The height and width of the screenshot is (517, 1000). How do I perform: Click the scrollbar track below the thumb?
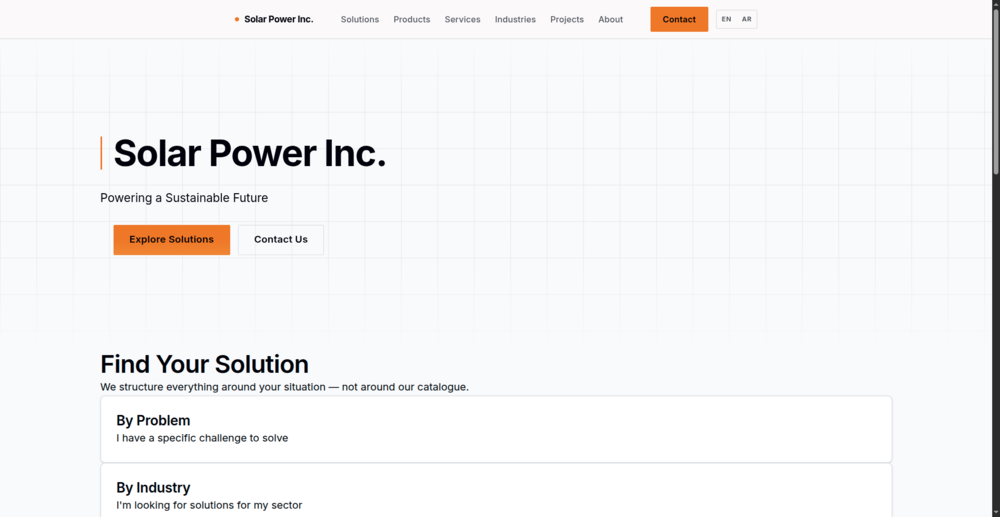click(x=994, y=350)
